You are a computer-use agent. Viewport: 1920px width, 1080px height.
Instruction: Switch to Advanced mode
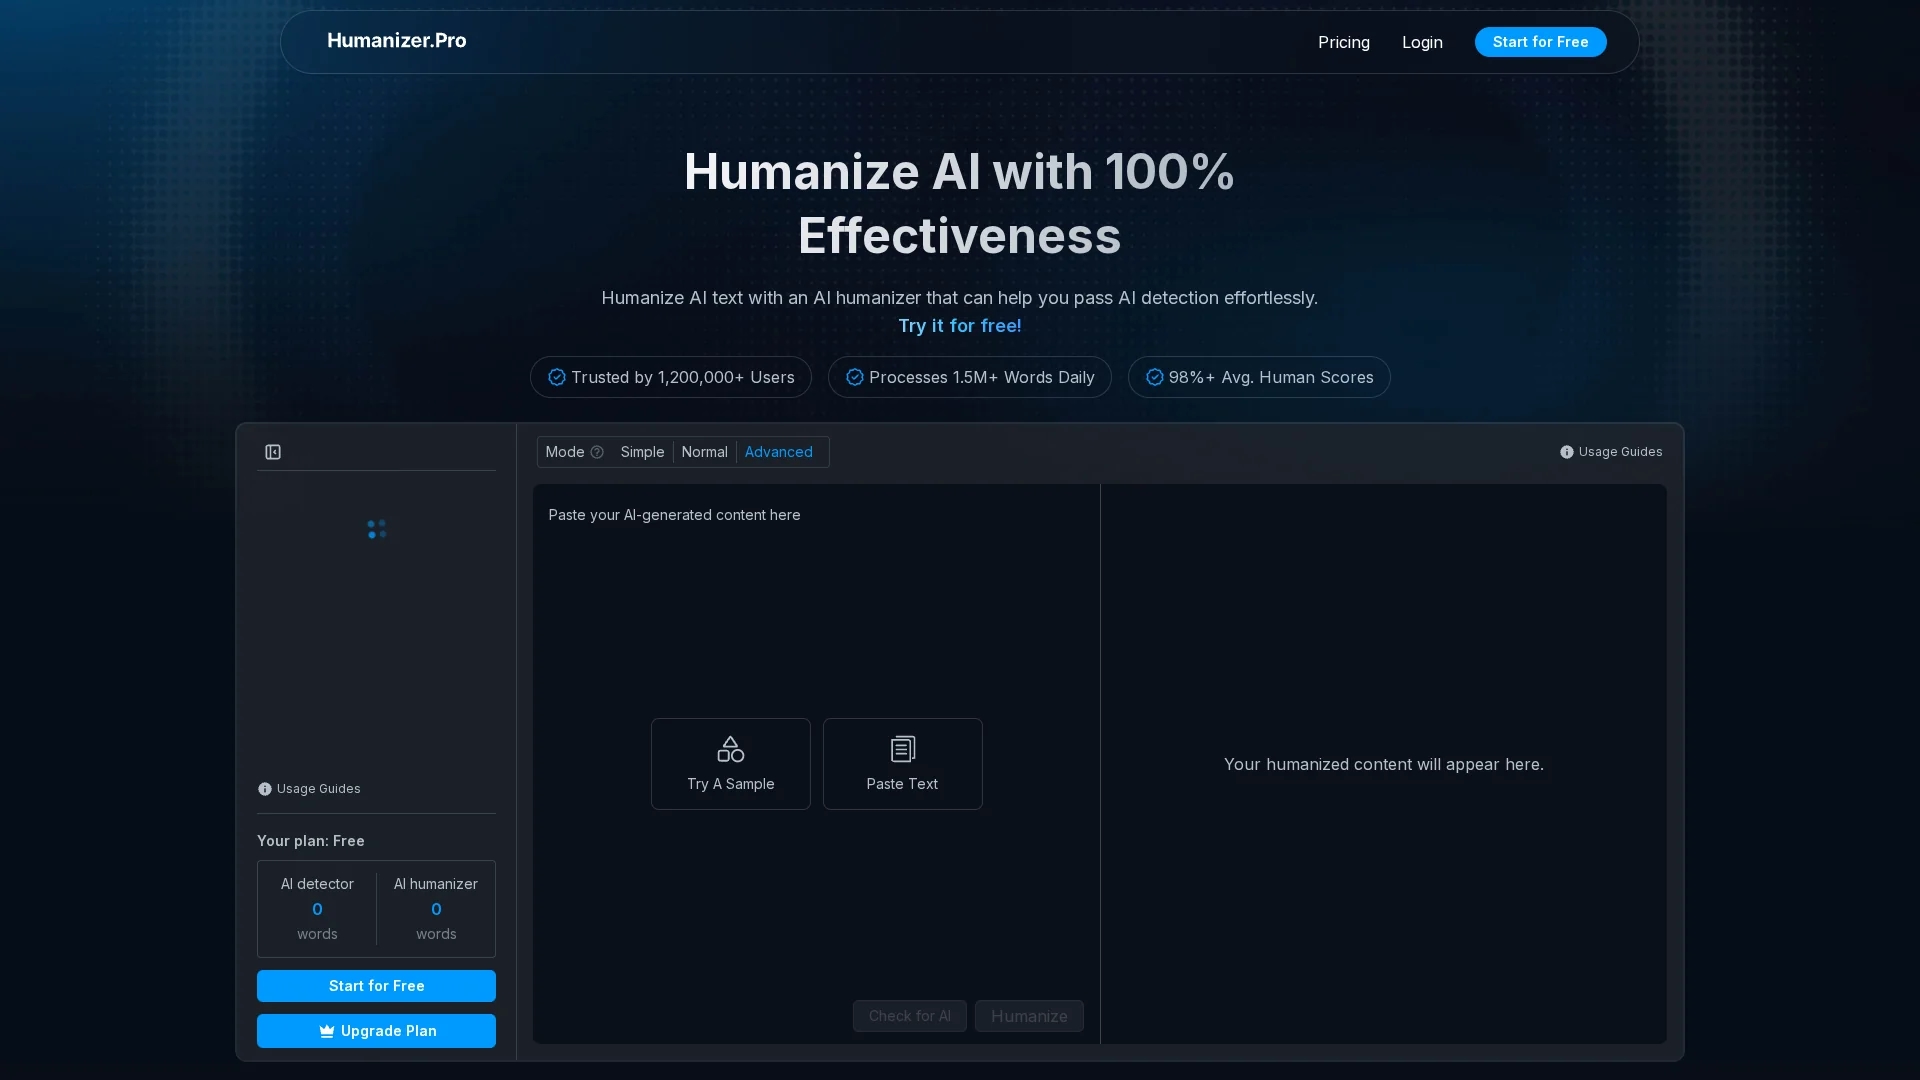pyautogui.click(x=778, y=452)
